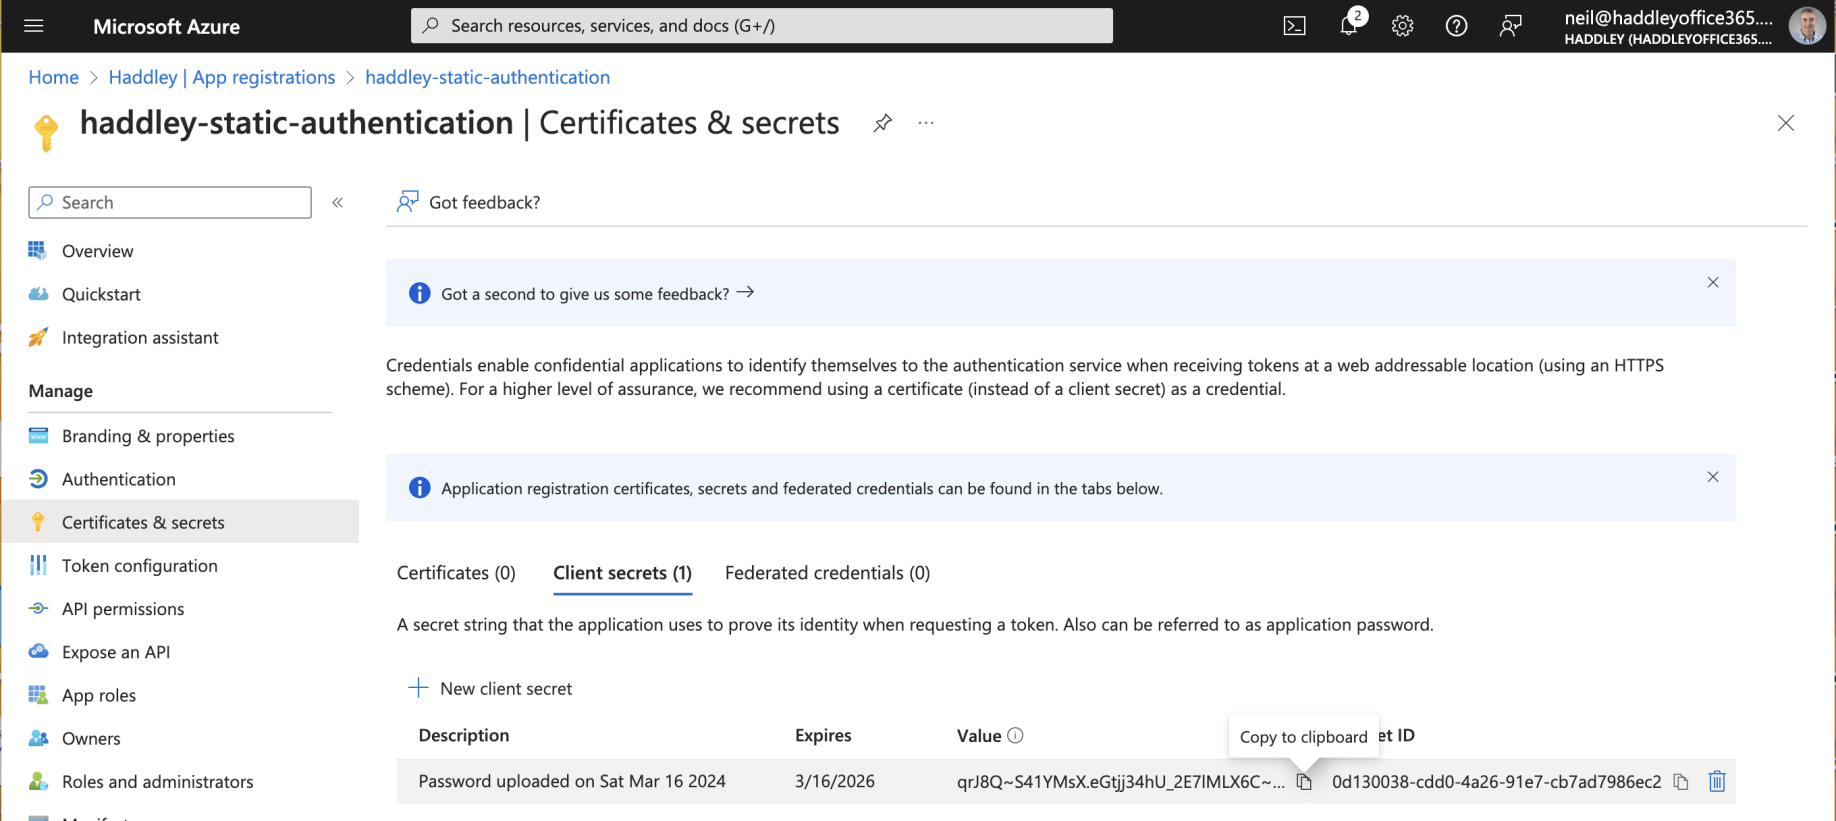The height and width of the screenshot is (821, 1836).
Task: Click New client secret
Action: tap(491, 688)
